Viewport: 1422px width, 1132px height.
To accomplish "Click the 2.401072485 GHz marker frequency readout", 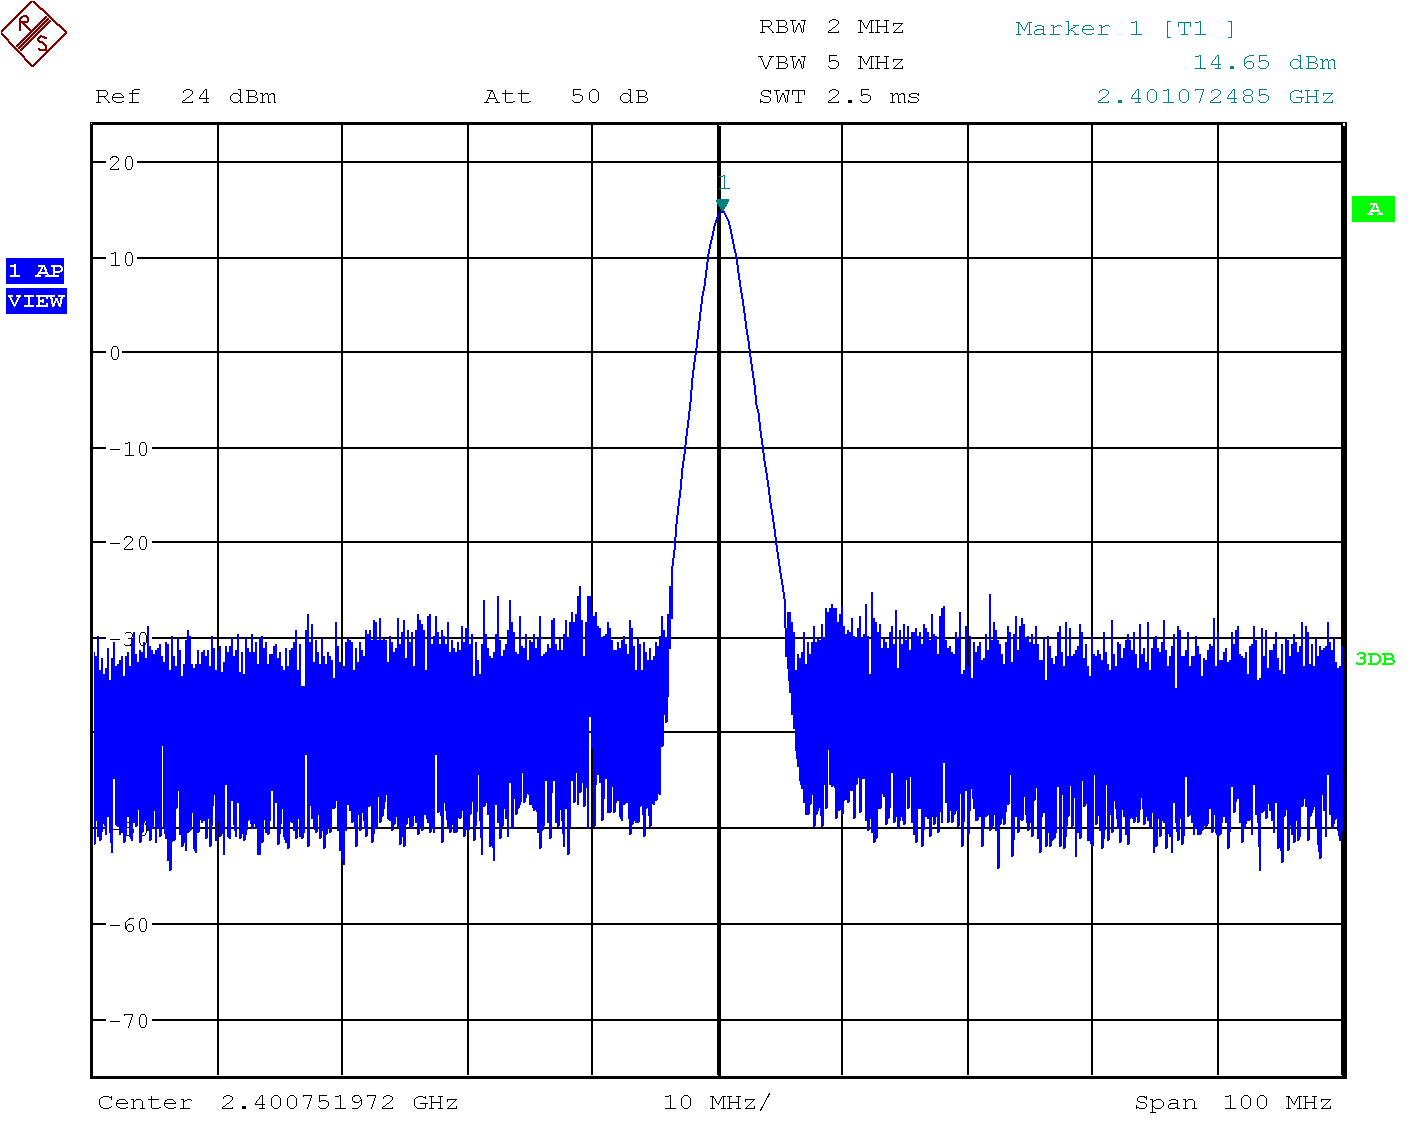I will [x=1215, y=97].
